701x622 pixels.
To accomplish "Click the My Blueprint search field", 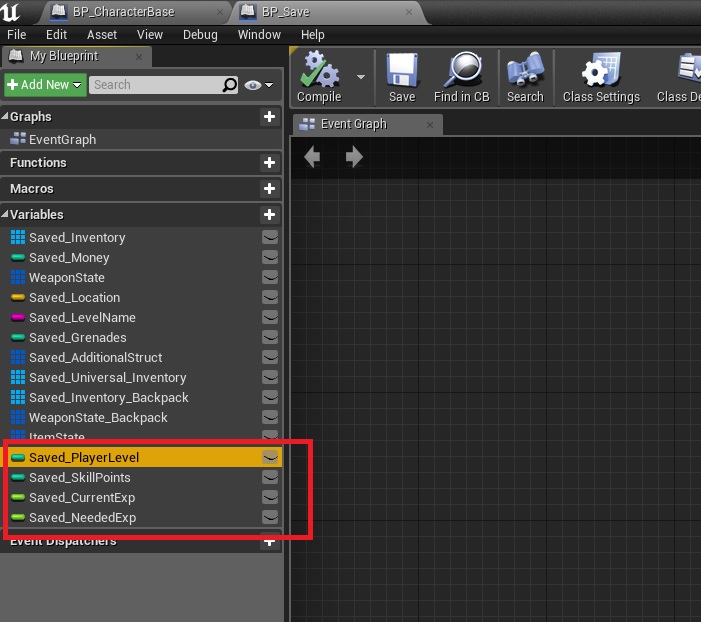I will (155, 85).
